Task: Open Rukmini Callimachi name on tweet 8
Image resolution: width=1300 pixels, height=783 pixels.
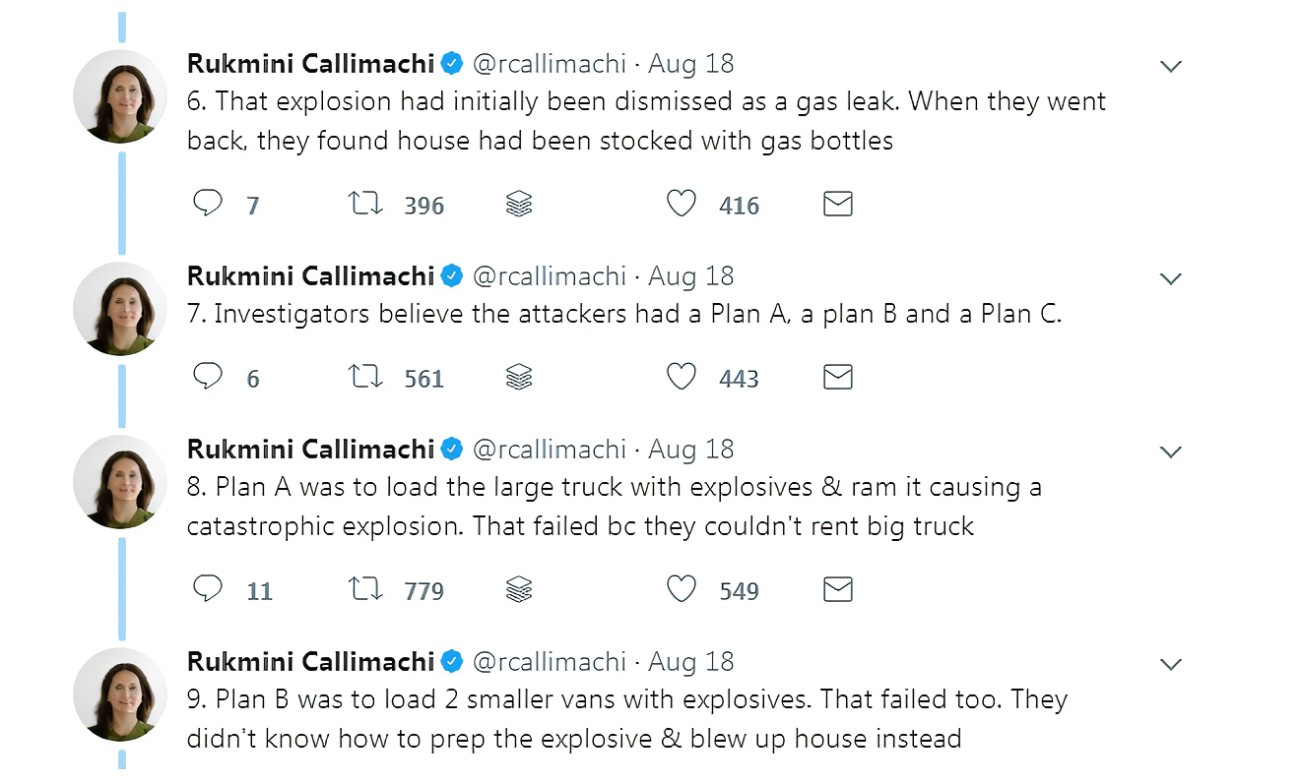Action: [x=310, y=449]
